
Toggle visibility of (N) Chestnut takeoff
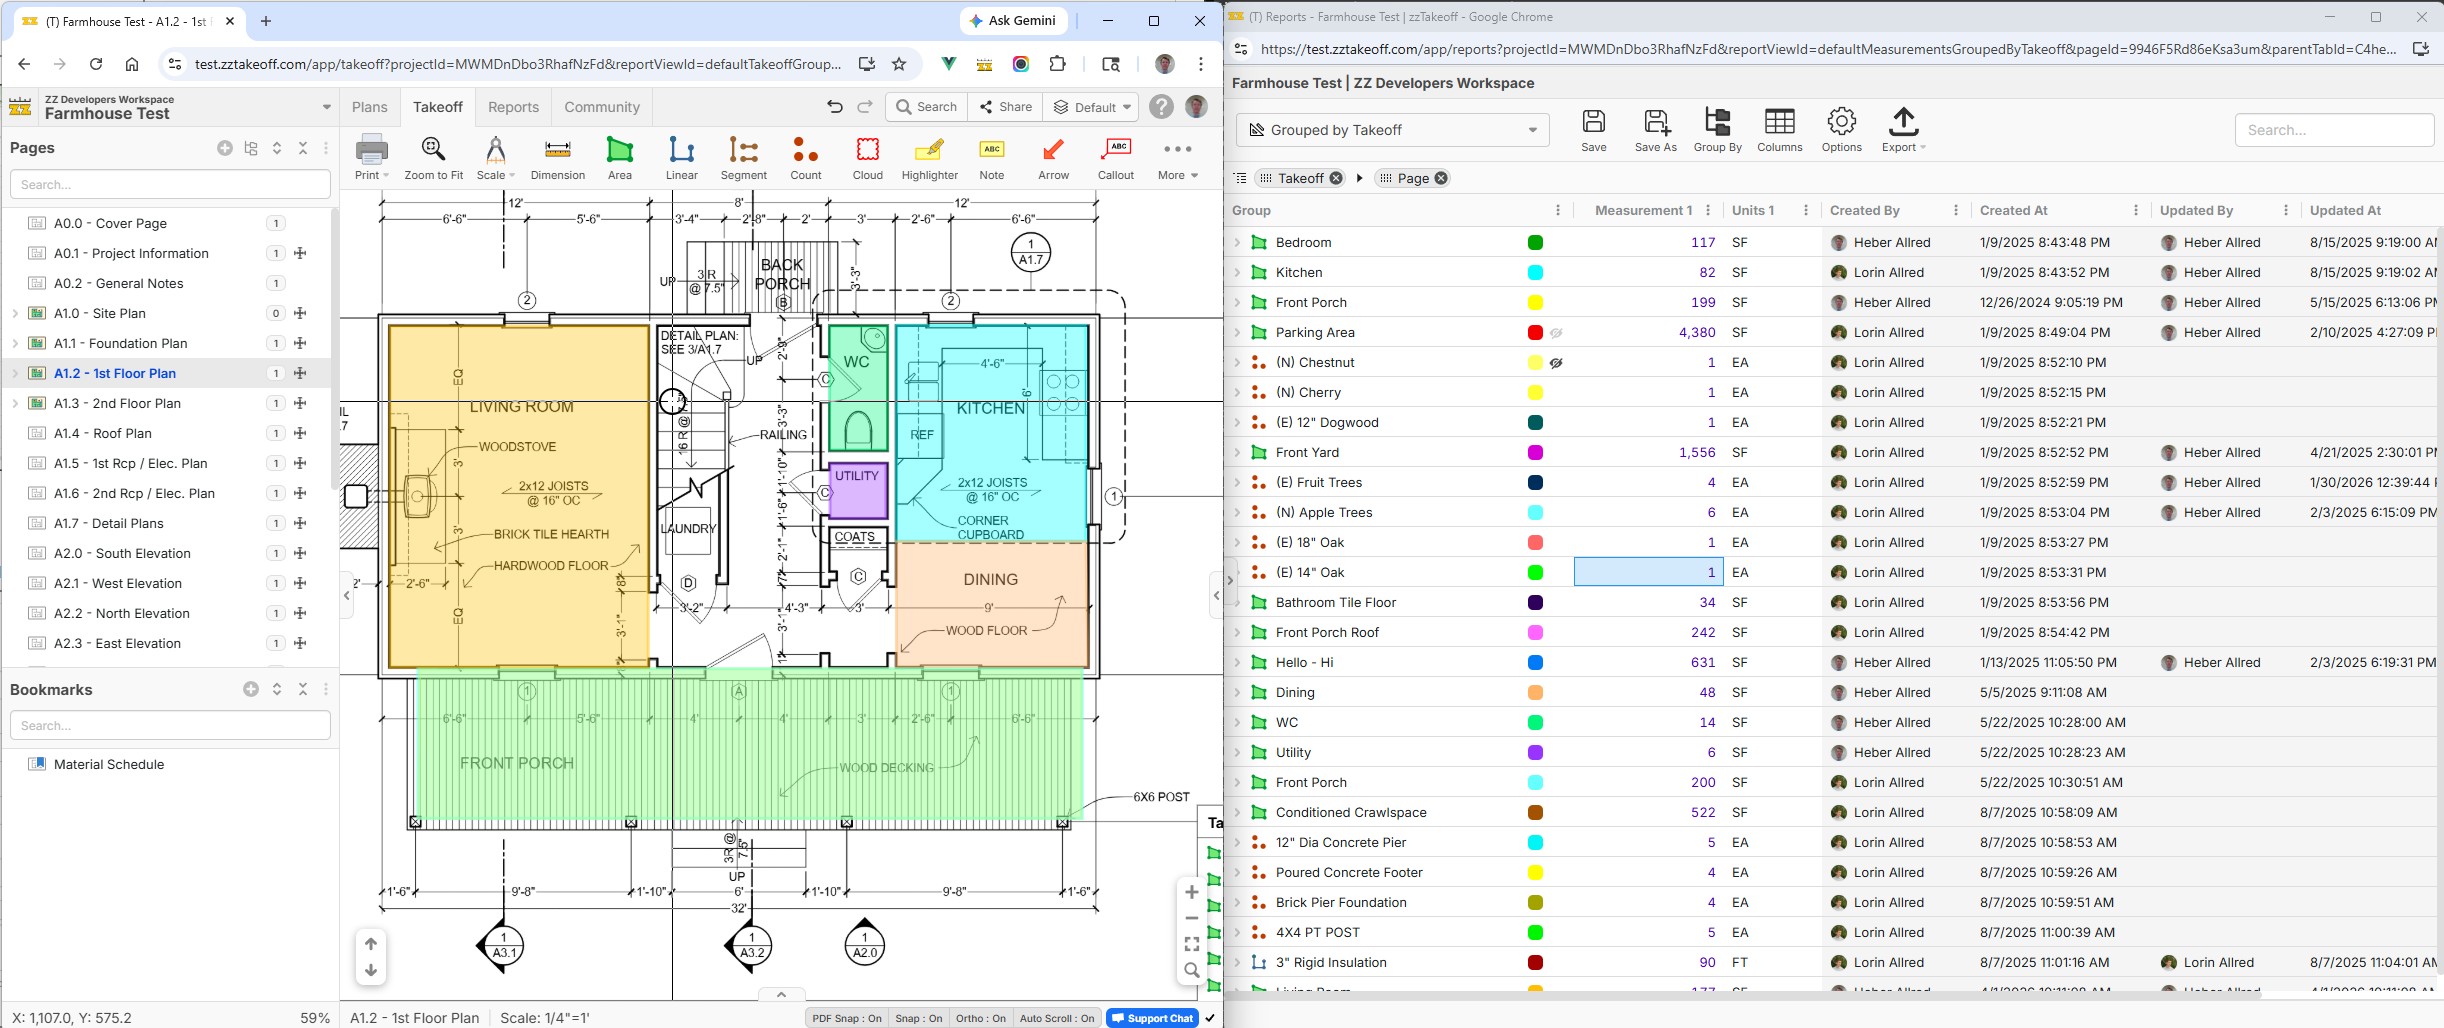coord(1556,363)
